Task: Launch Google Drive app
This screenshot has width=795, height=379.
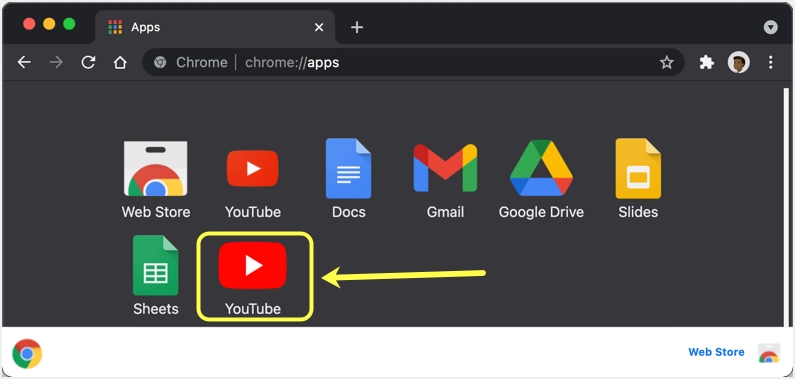Action: click(x=541, y=168)
